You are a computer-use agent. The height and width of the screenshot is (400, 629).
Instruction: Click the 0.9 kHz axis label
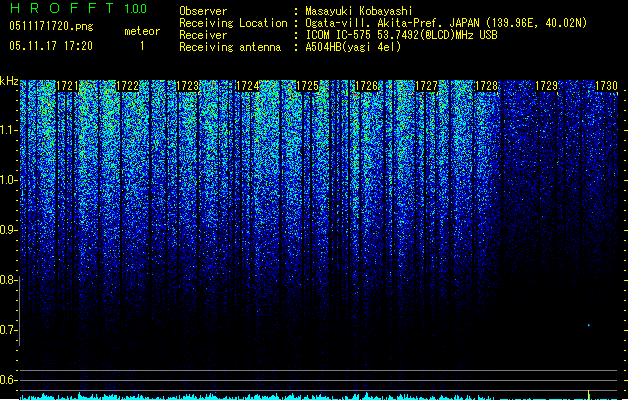coord(8,230)
